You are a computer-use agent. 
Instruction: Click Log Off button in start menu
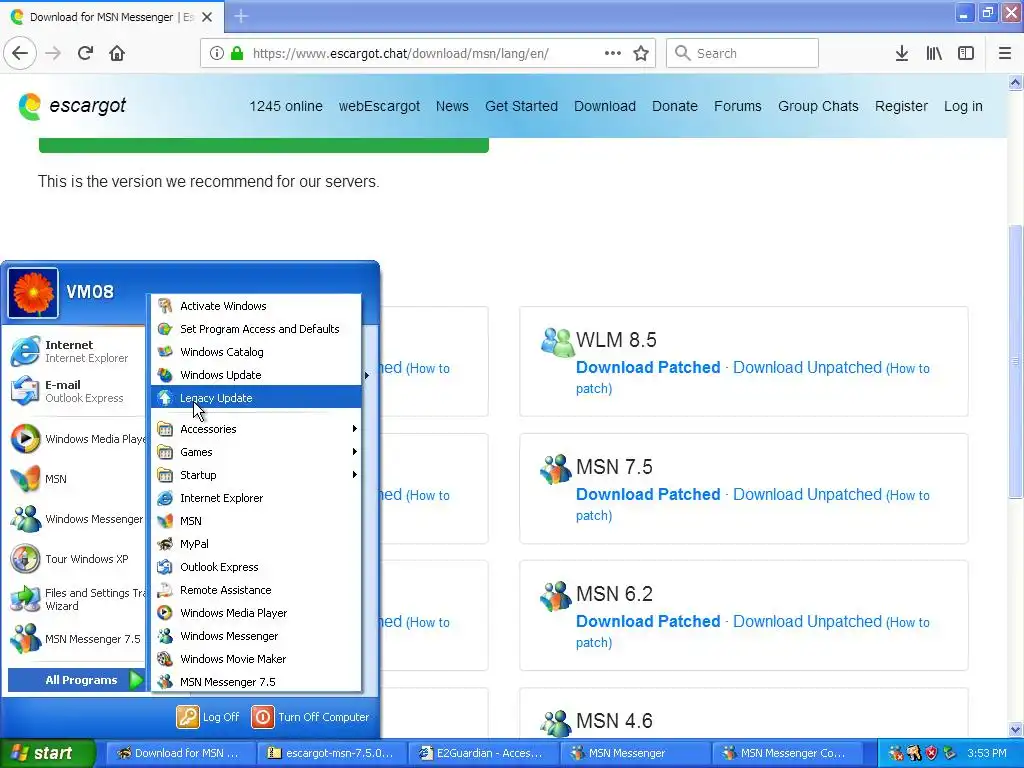(x=208, y=717)
